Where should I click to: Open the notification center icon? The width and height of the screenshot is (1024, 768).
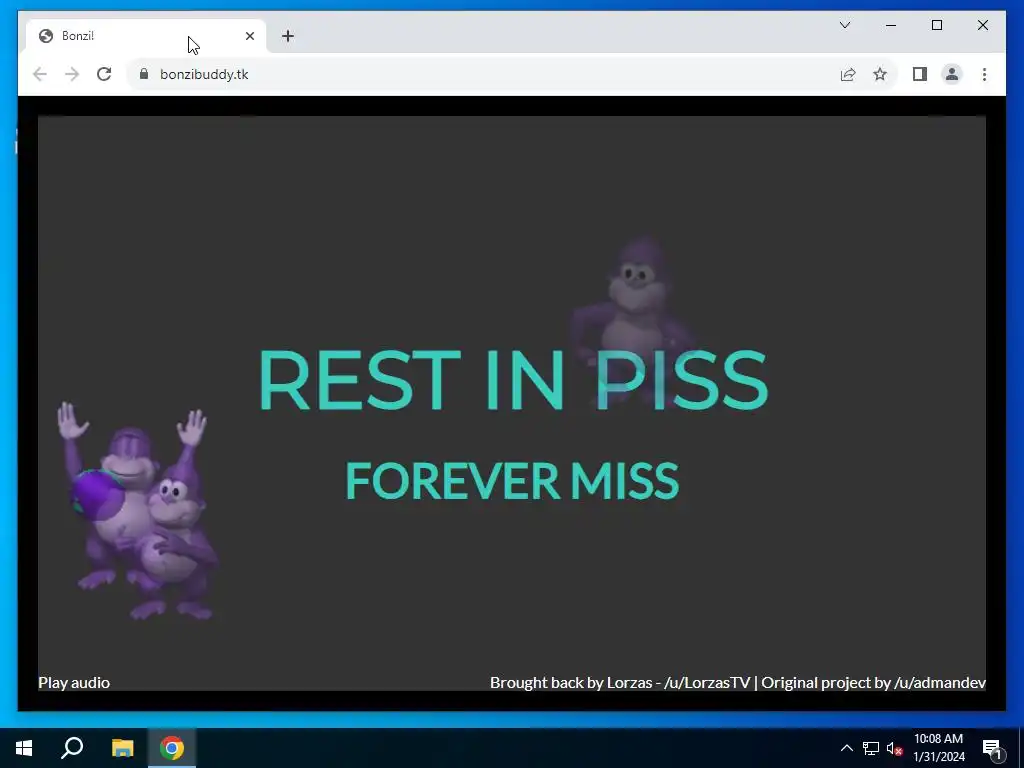pyautogui.click(x=992, y=748)
